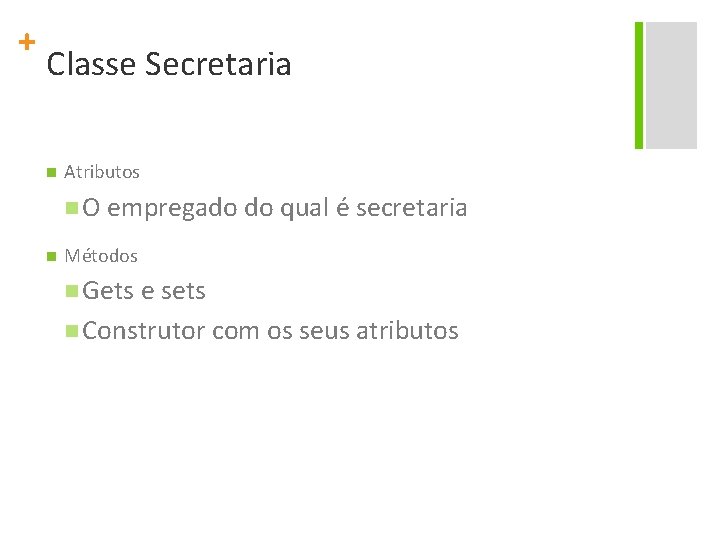The width and height of the screenshot is (720, 540).
Task: Click the word 'Construtor'
Action: tap(144, 331)
